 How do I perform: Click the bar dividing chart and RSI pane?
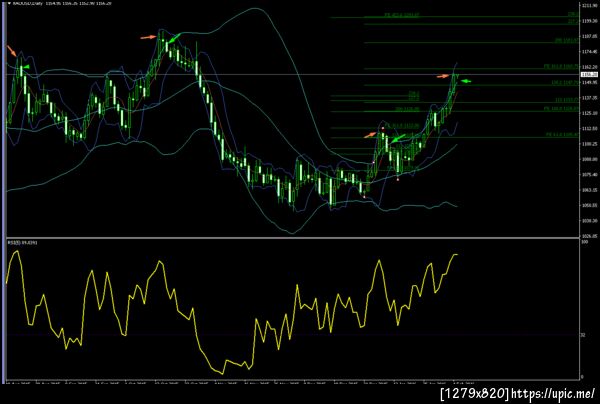coord(293,238)
